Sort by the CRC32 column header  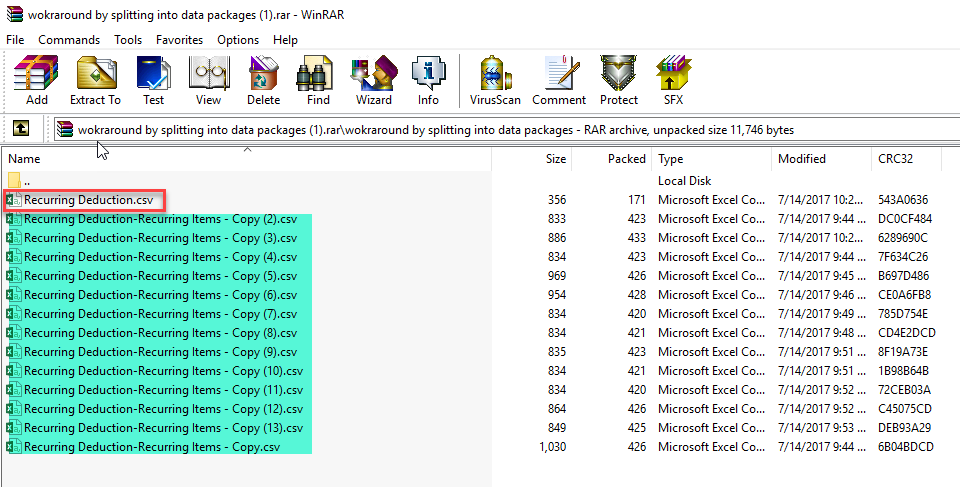906,159
